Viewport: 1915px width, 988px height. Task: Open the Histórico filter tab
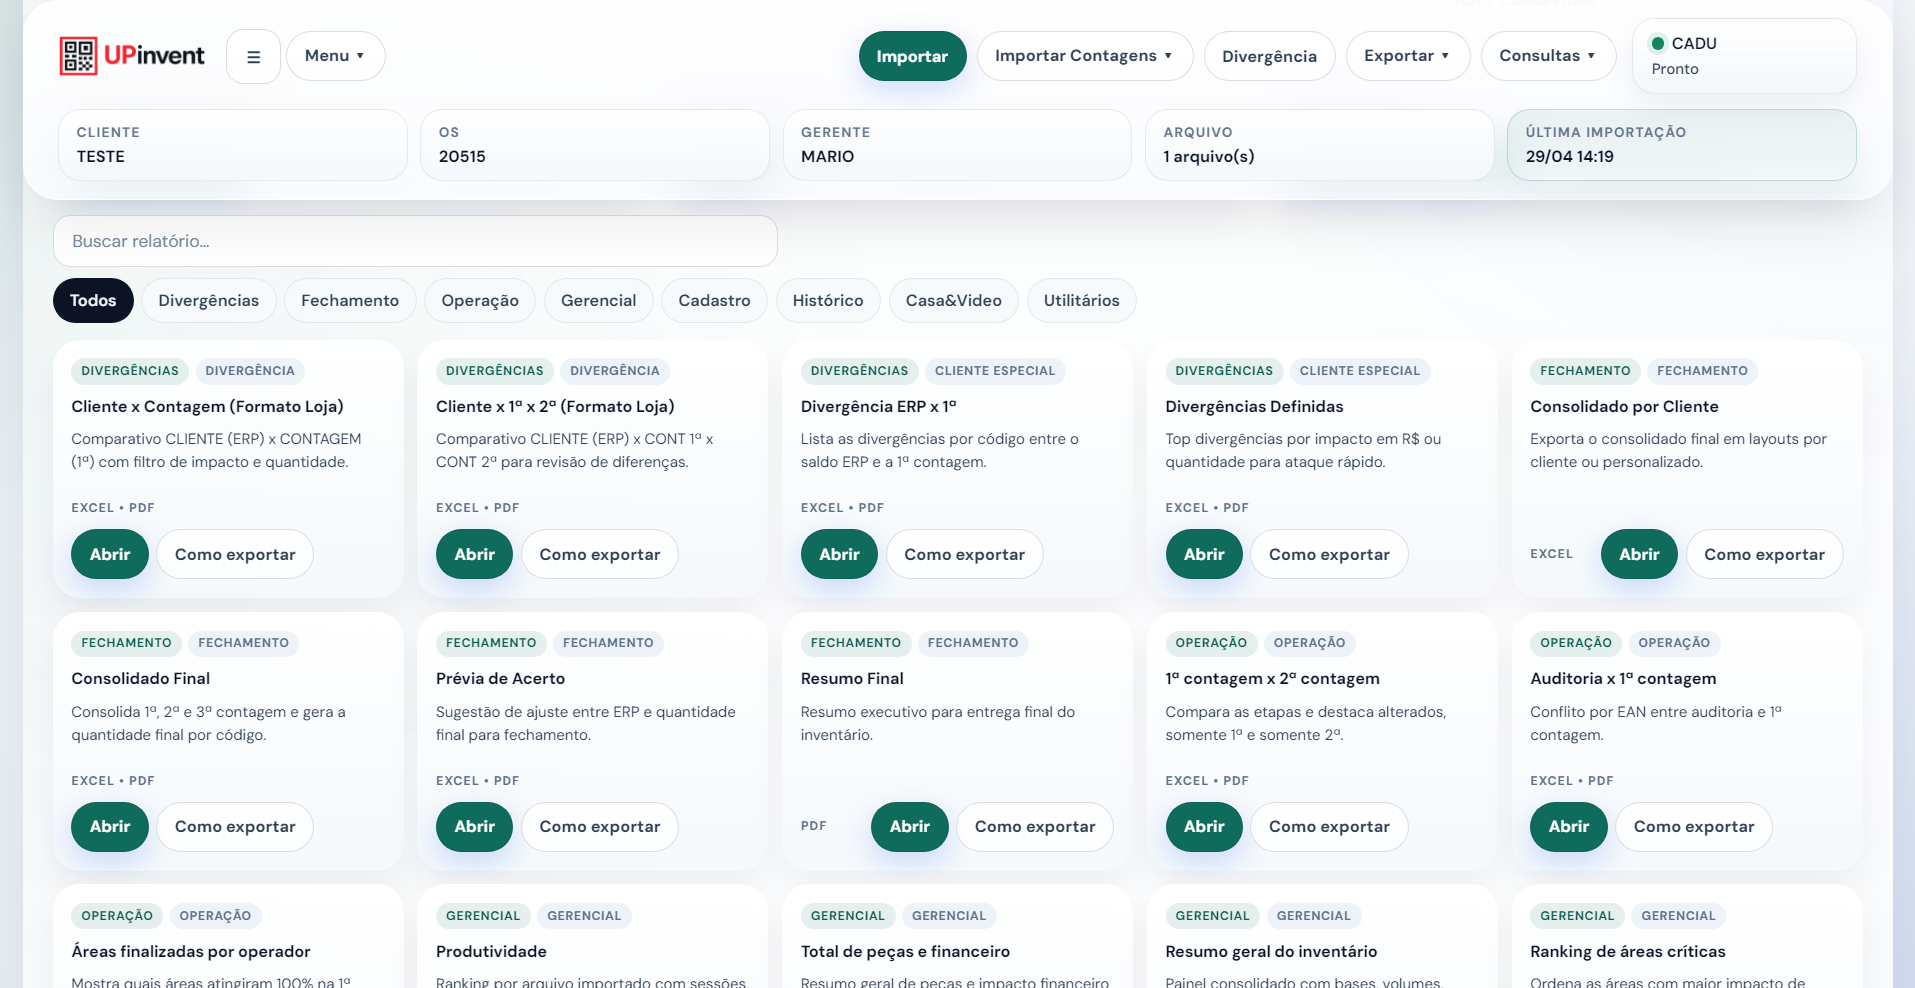click(x=828, y=300)
